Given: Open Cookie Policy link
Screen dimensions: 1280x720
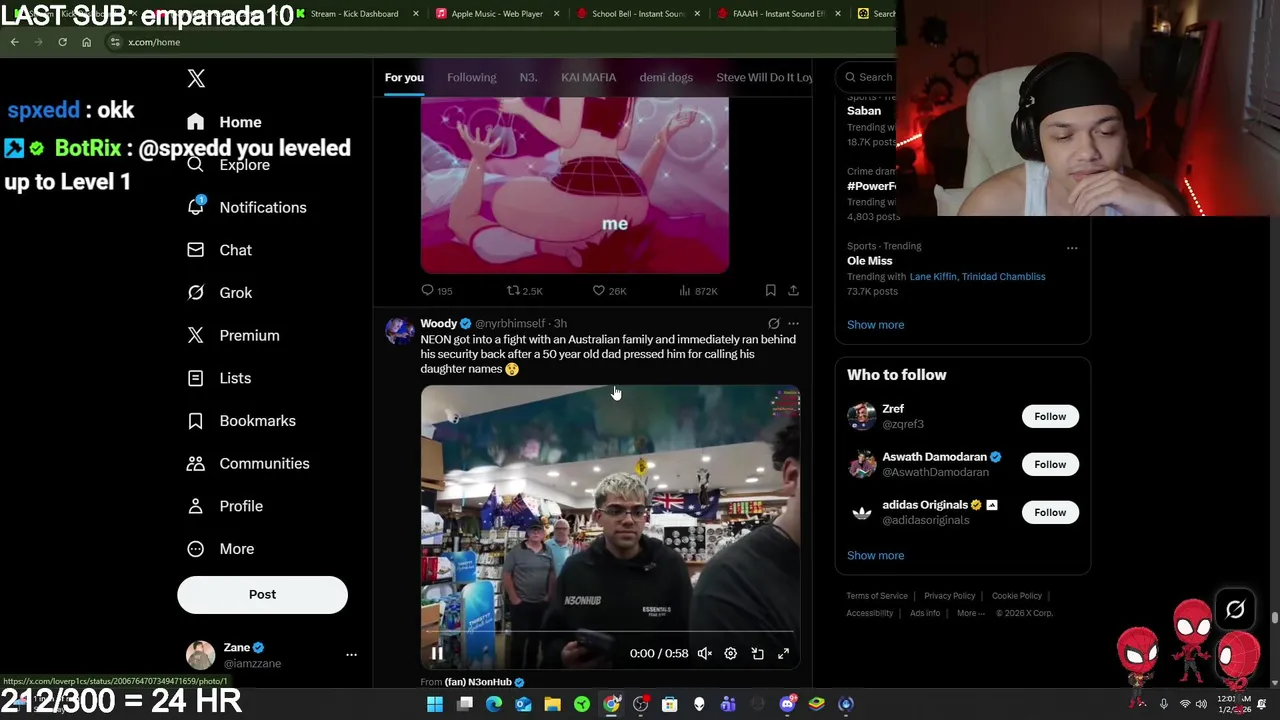Looking at the screenshot, I should pos(1016,596).
